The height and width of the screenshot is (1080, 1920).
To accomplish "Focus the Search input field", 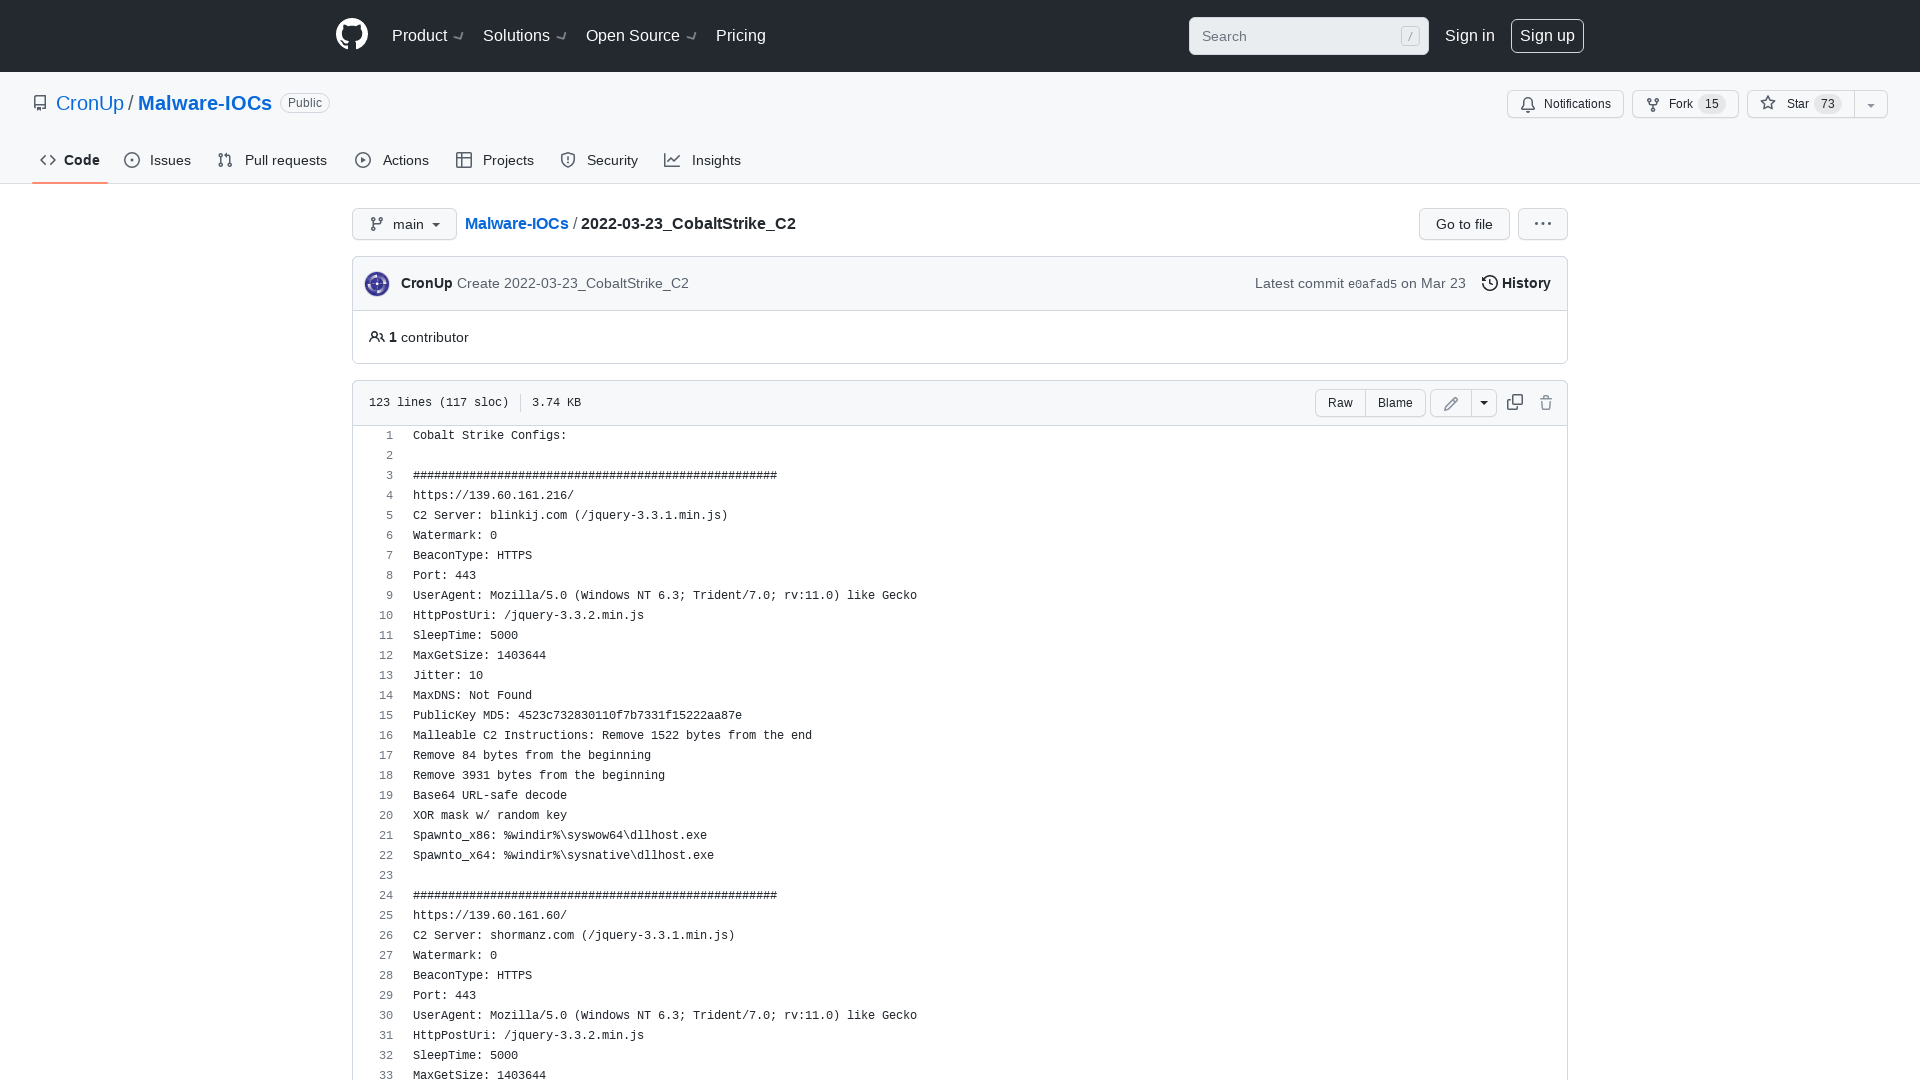I will click(1308, 36).
